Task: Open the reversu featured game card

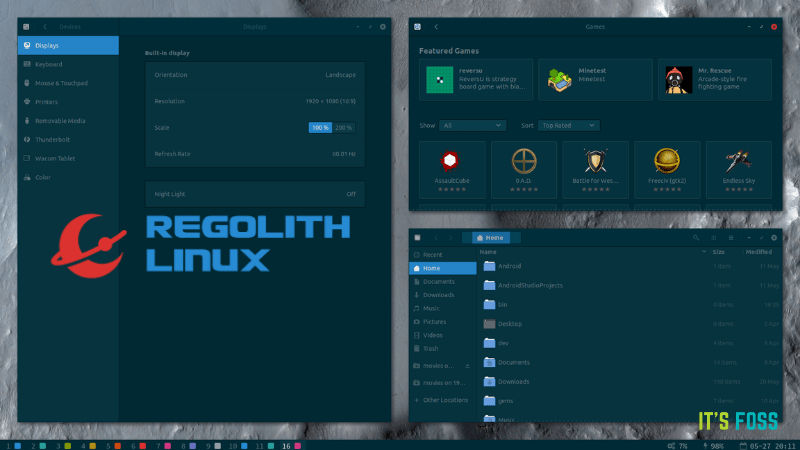Action: (x=476, y=80)
